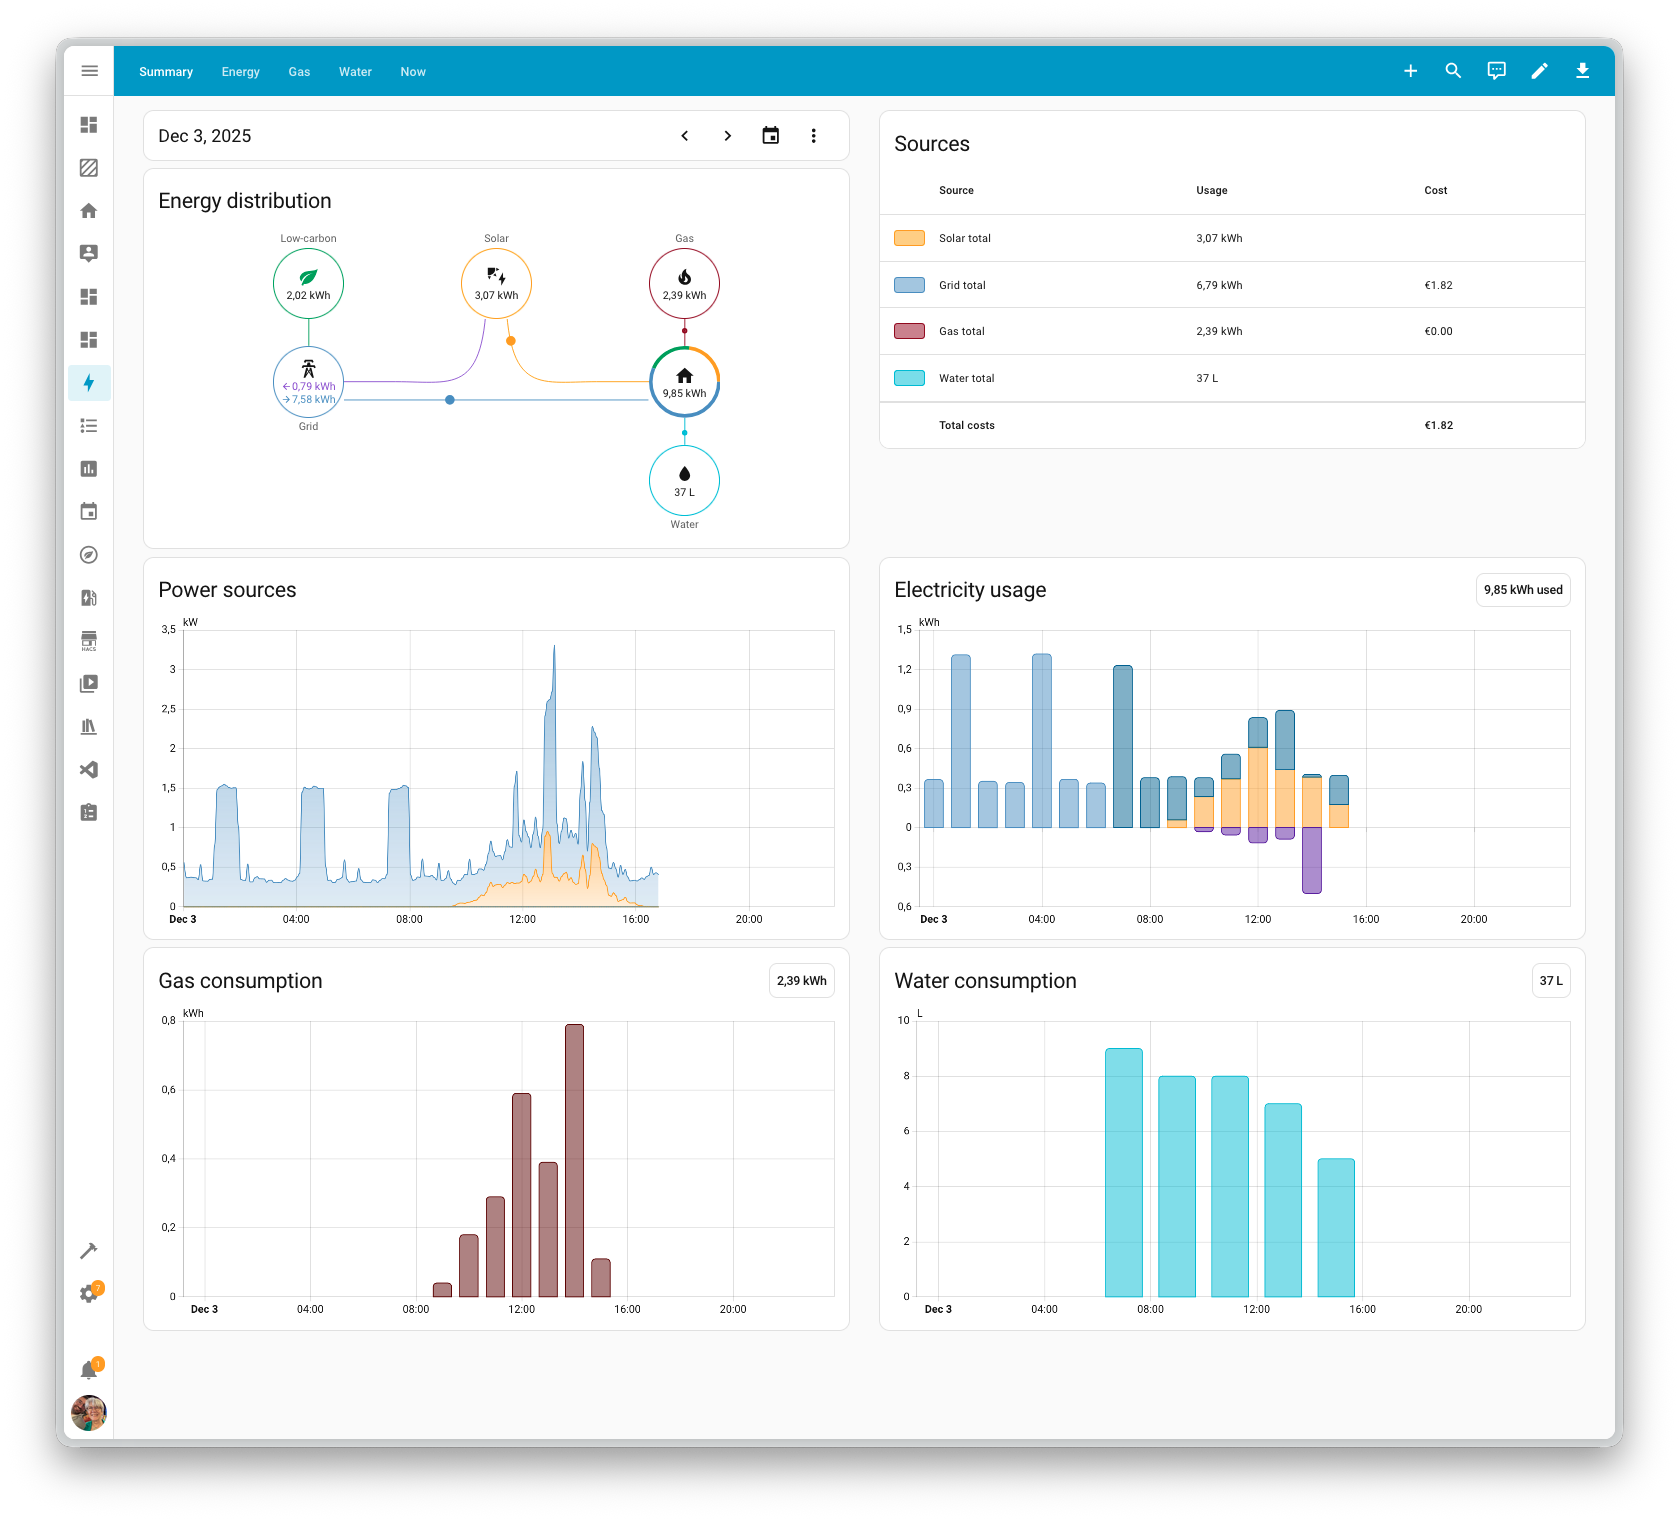
Task: Open HACS from the sidebar
Action: point(89,640)
